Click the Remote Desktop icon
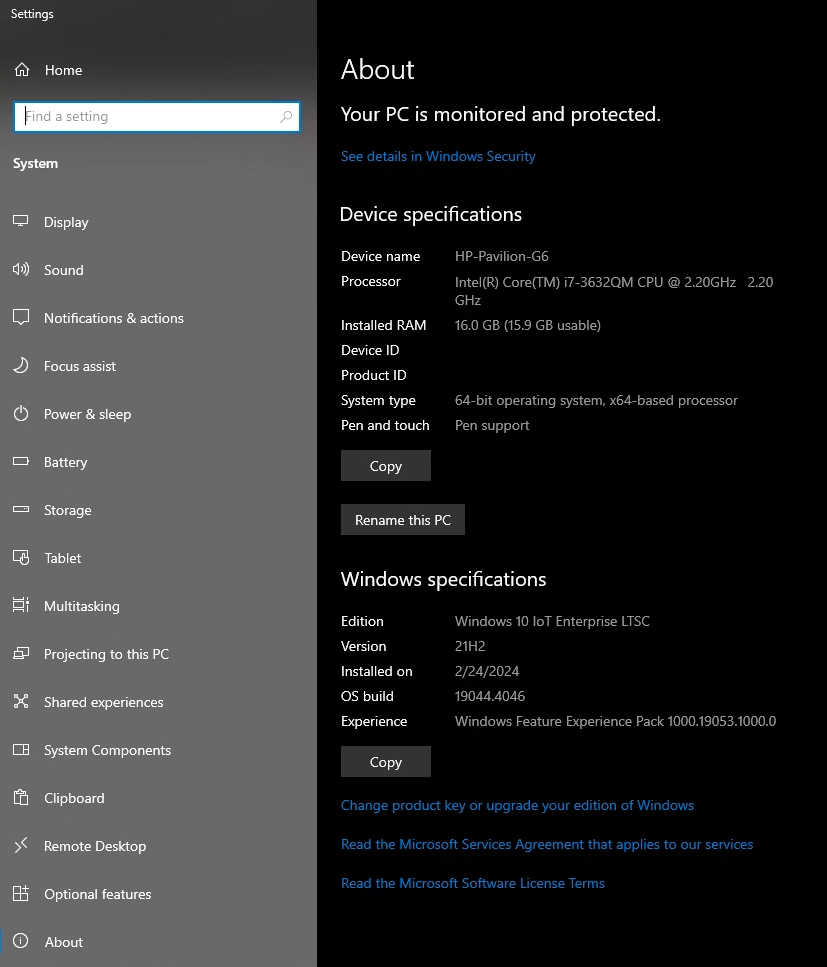The image size is (827, 967). point(21,844)
